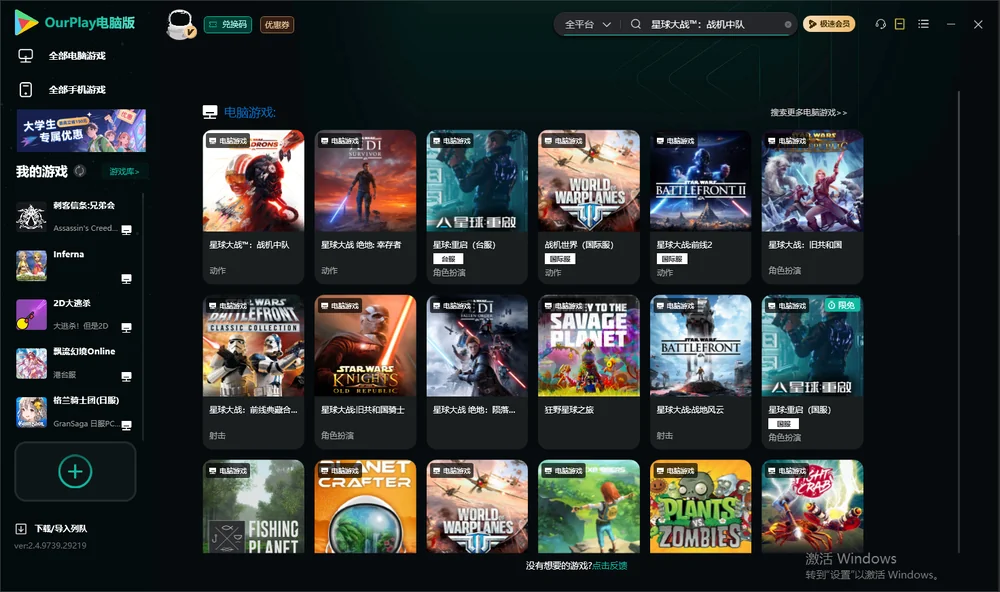Click the 电脑游戏 section header icon
Viewport: 1000px width, 592px height.
210,112
